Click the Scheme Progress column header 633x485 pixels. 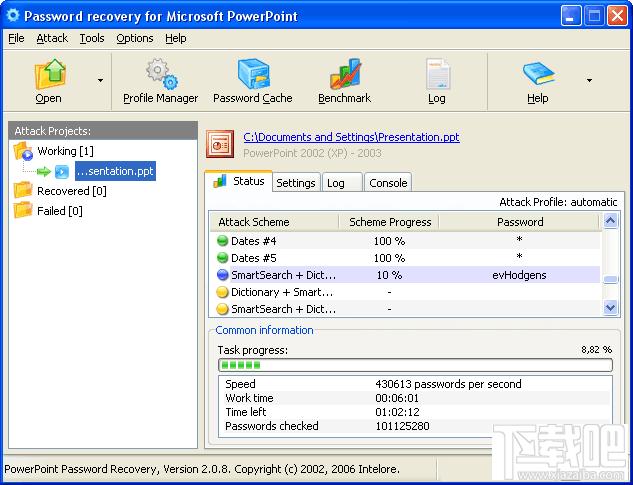[x=389, y=222]
